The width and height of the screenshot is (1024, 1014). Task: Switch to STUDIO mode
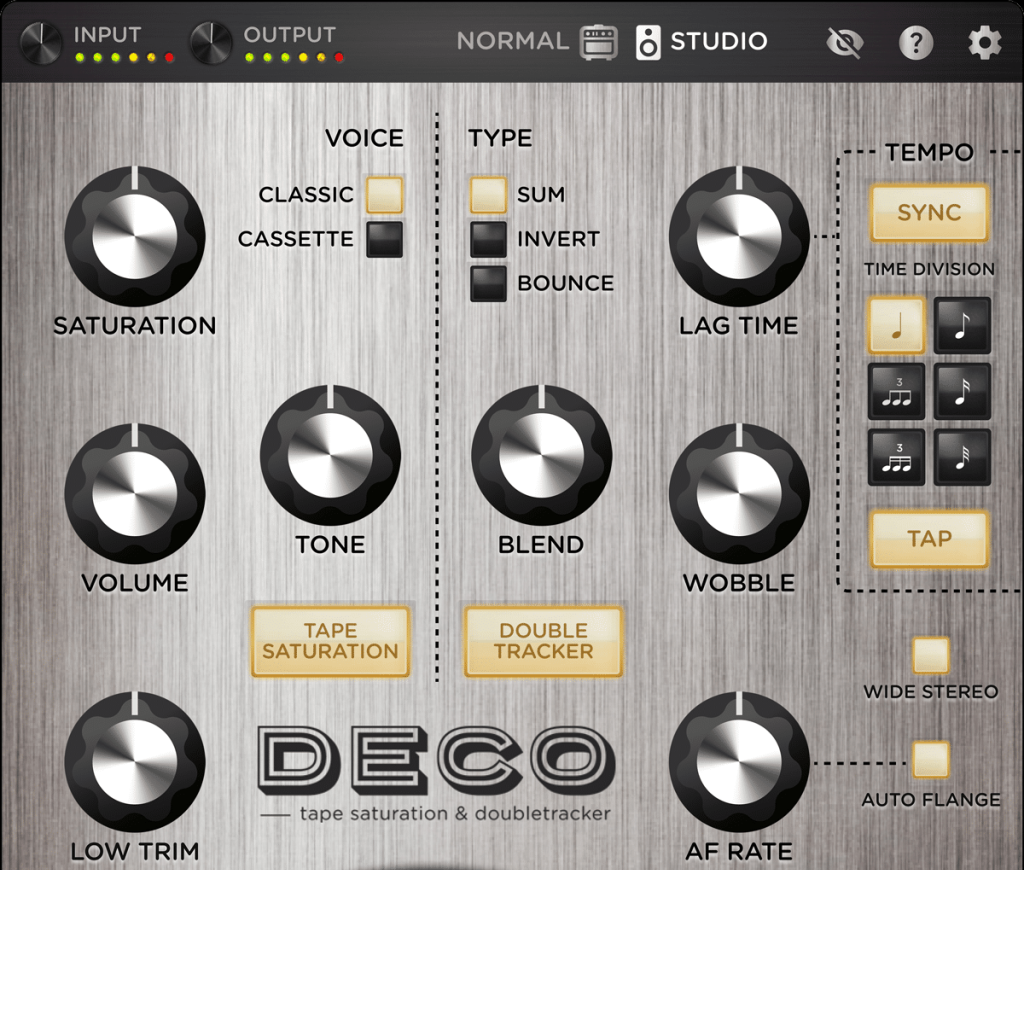tap(718, 41)
